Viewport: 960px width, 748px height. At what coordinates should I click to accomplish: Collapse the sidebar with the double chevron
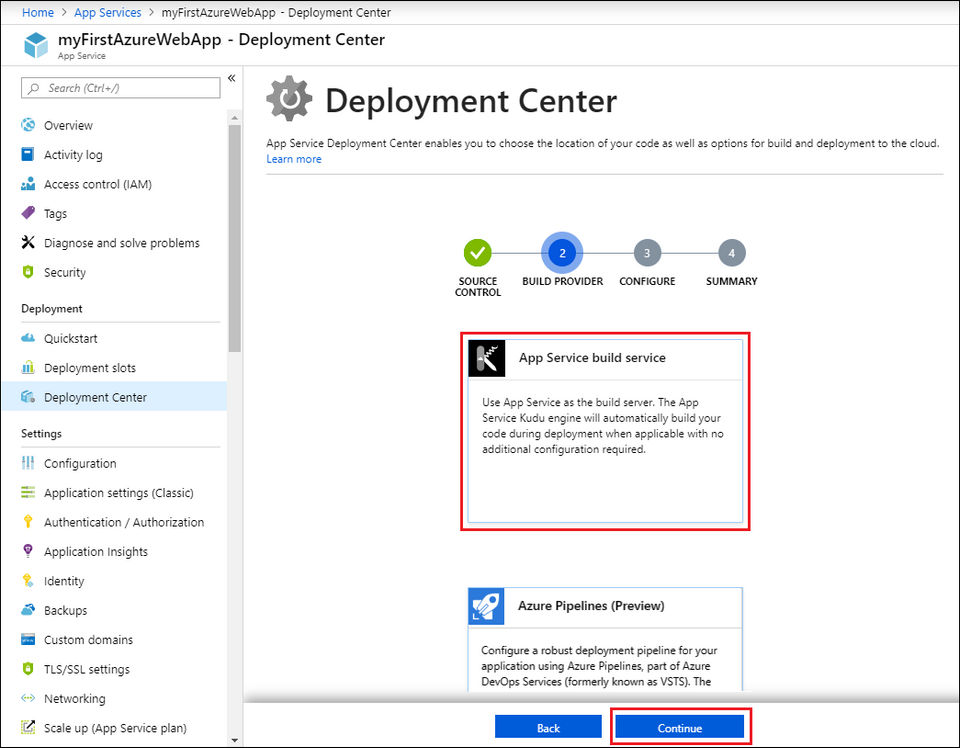point(231,78)
